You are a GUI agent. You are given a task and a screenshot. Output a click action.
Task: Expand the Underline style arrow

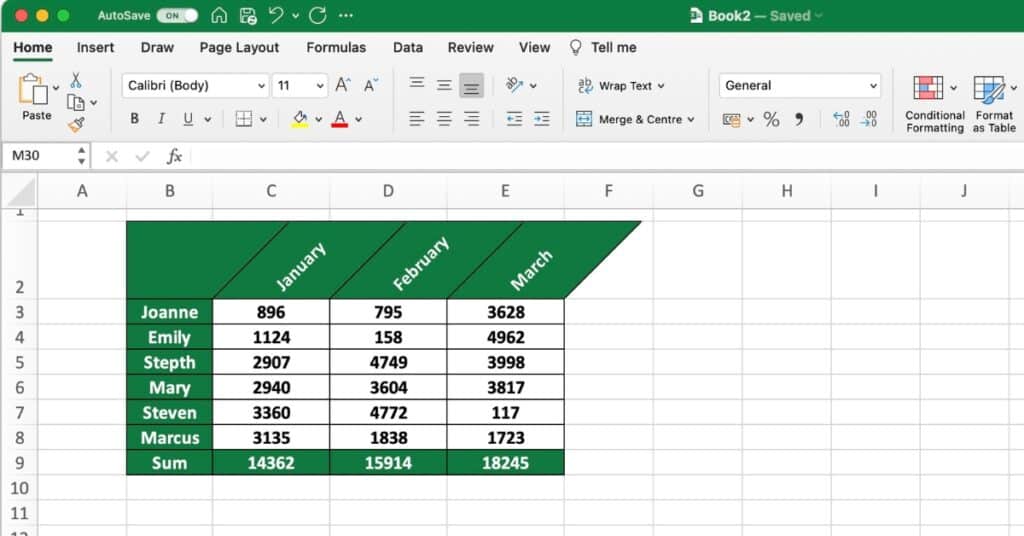coord(208,119)
